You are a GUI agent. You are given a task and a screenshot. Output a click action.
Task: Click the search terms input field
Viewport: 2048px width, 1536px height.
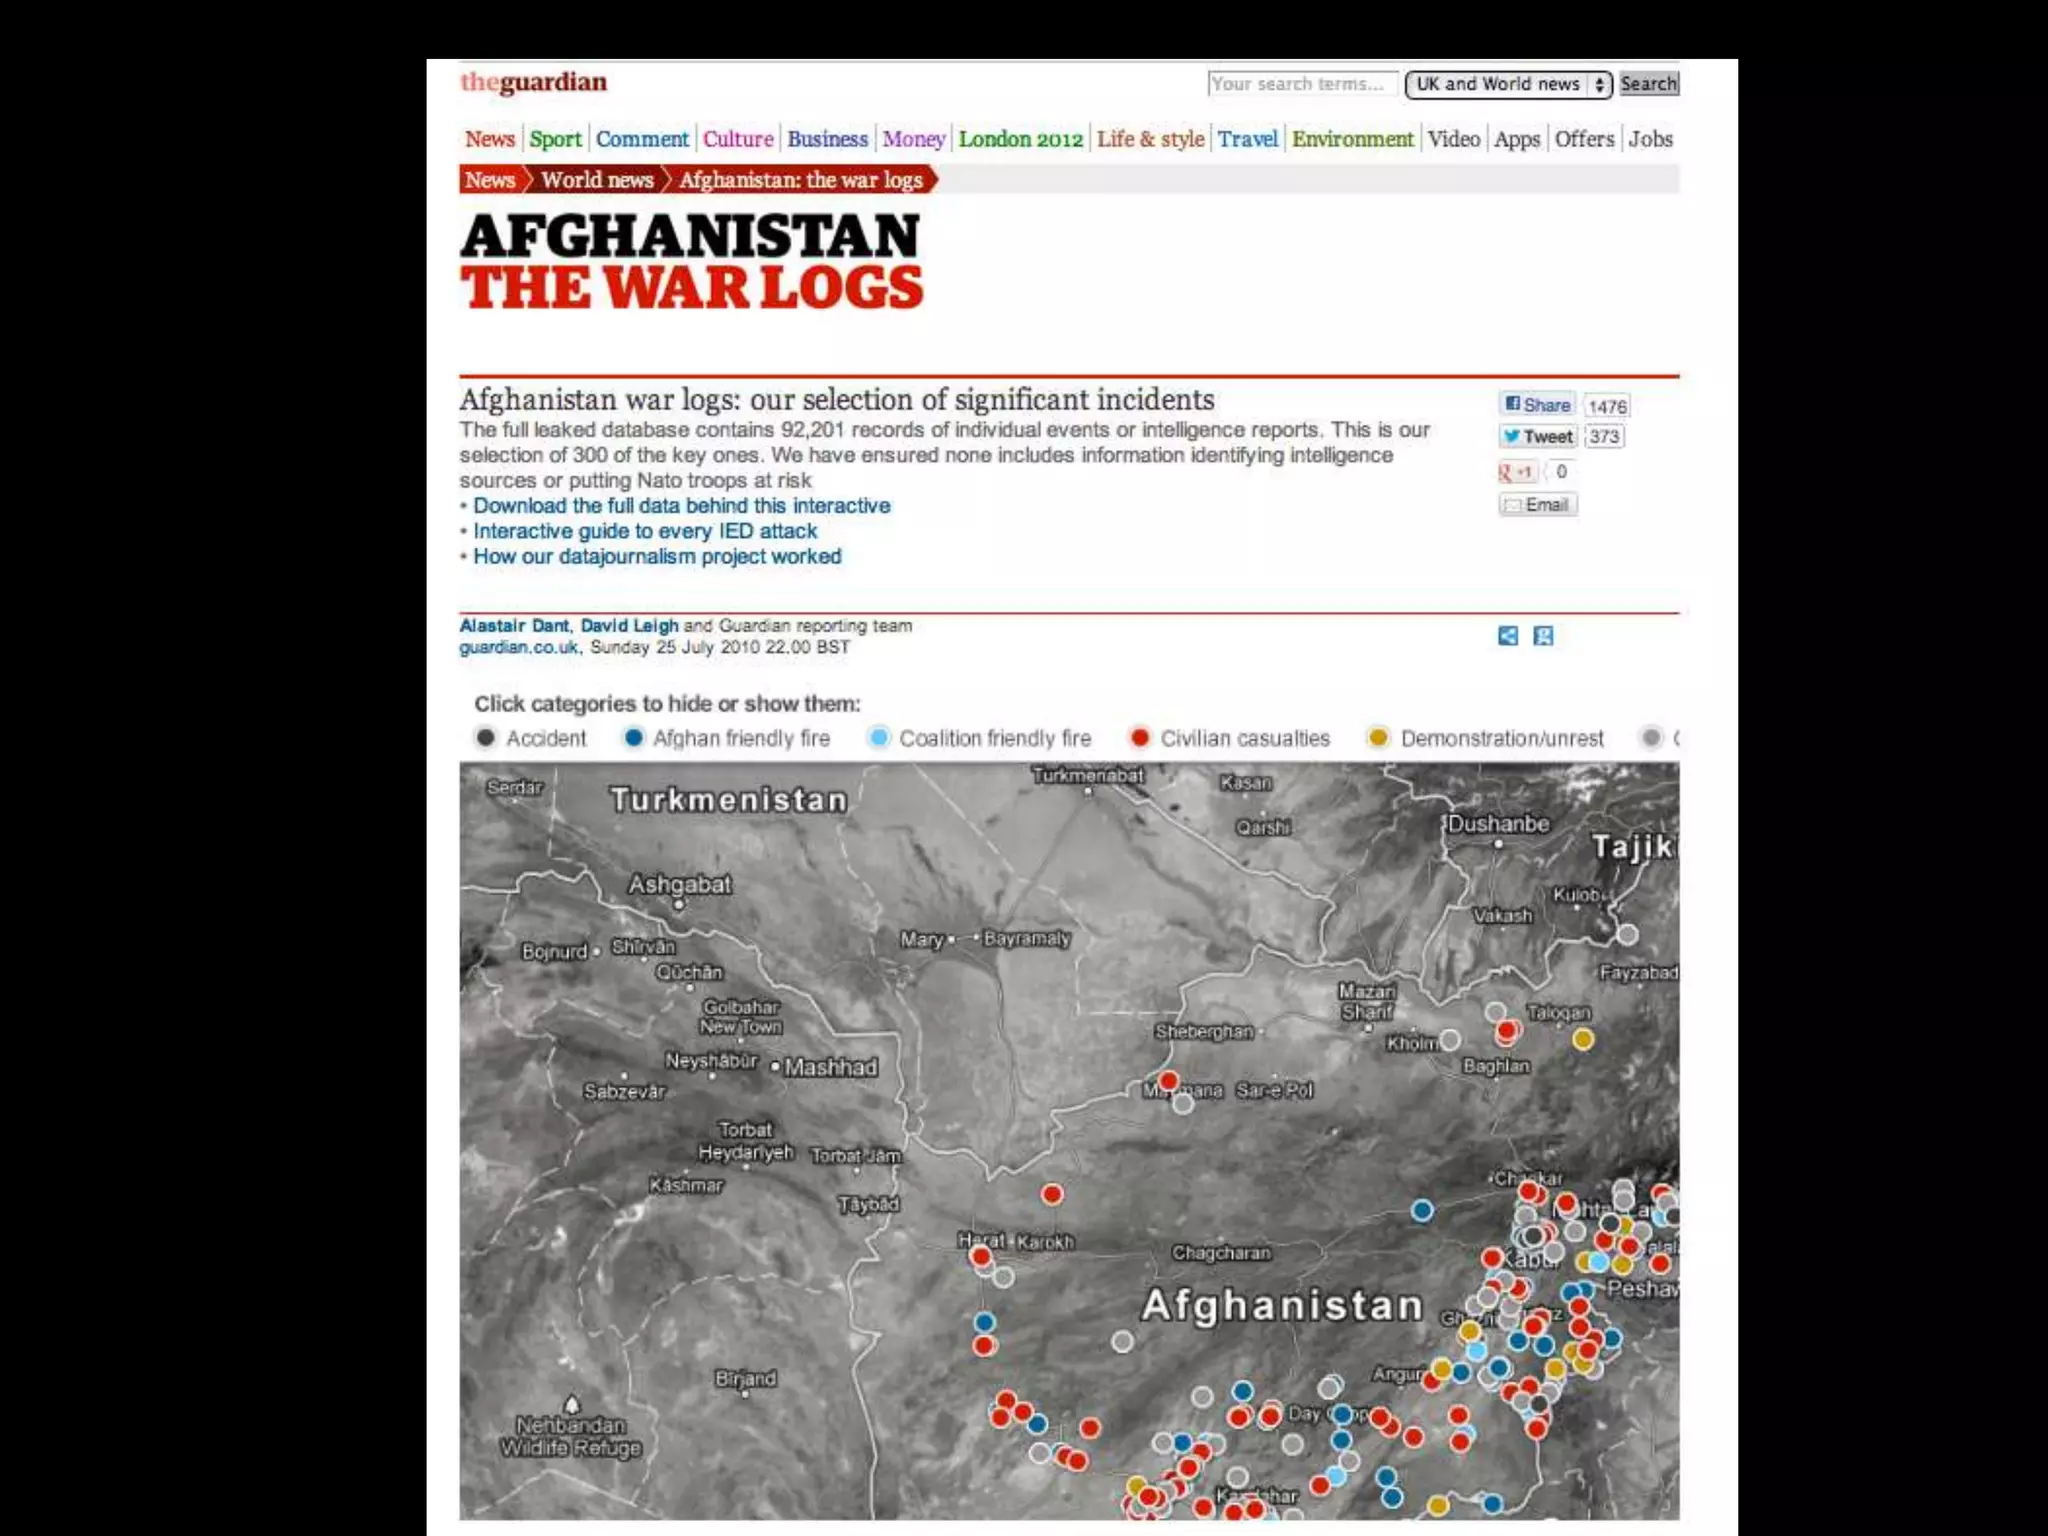click(x=1301, y=84)
